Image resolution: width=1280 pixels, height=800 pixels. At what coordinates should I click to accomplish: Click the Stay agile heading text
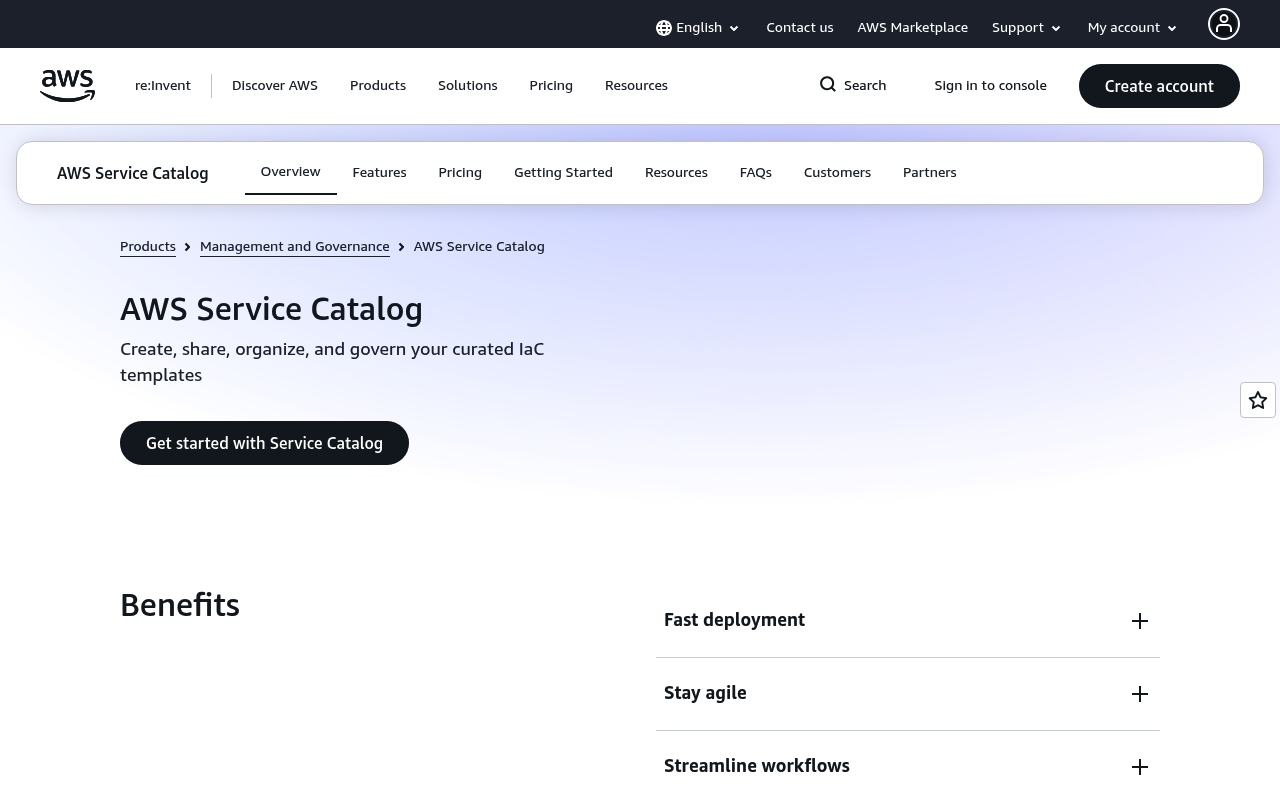705,693
